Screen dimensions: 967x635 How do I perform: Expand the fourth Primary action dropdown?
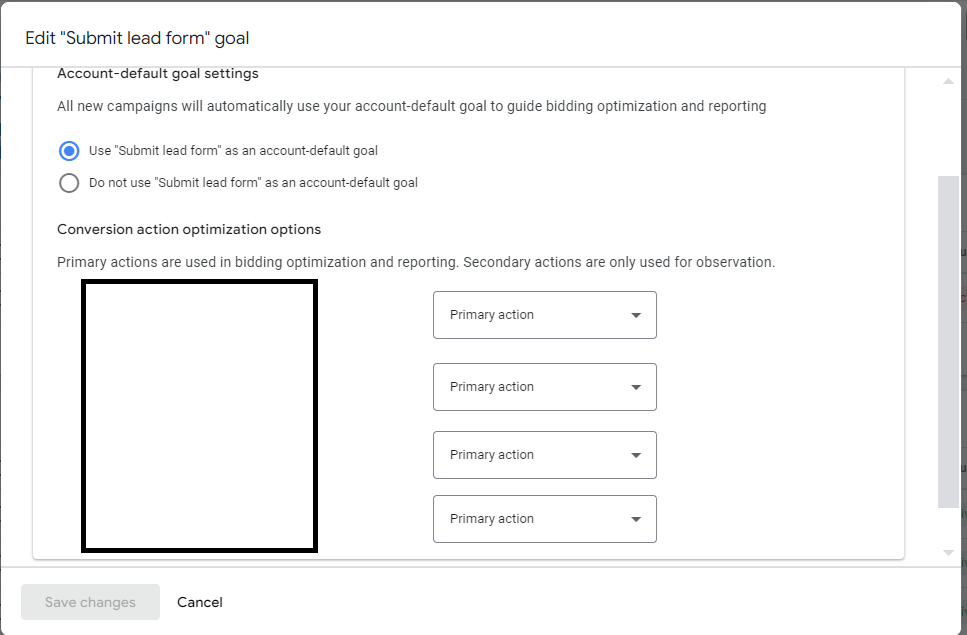click(544, 519)
